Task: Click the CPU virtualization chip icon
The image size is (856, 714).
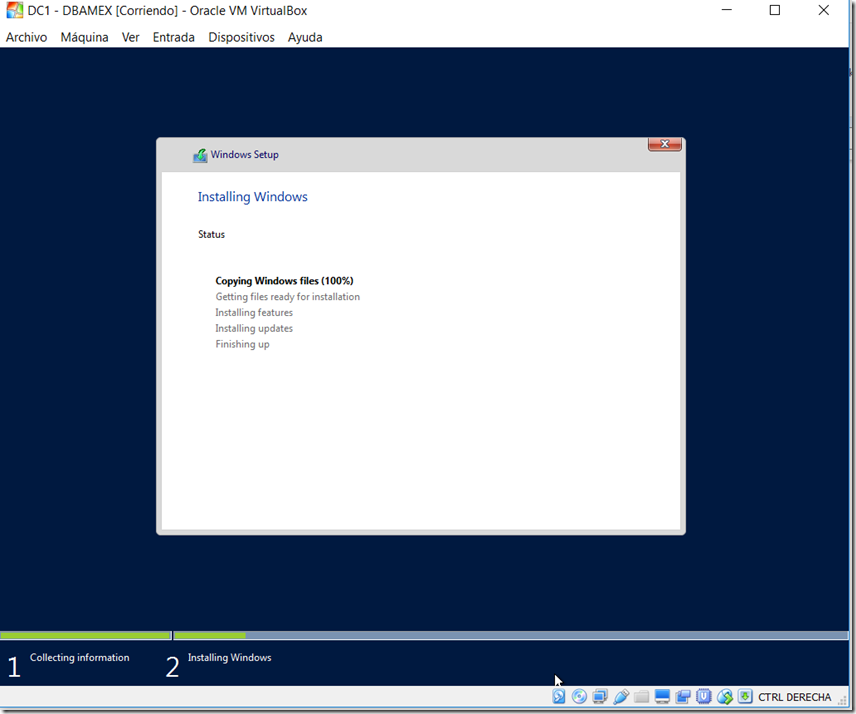Action: [x=704, y=697]
